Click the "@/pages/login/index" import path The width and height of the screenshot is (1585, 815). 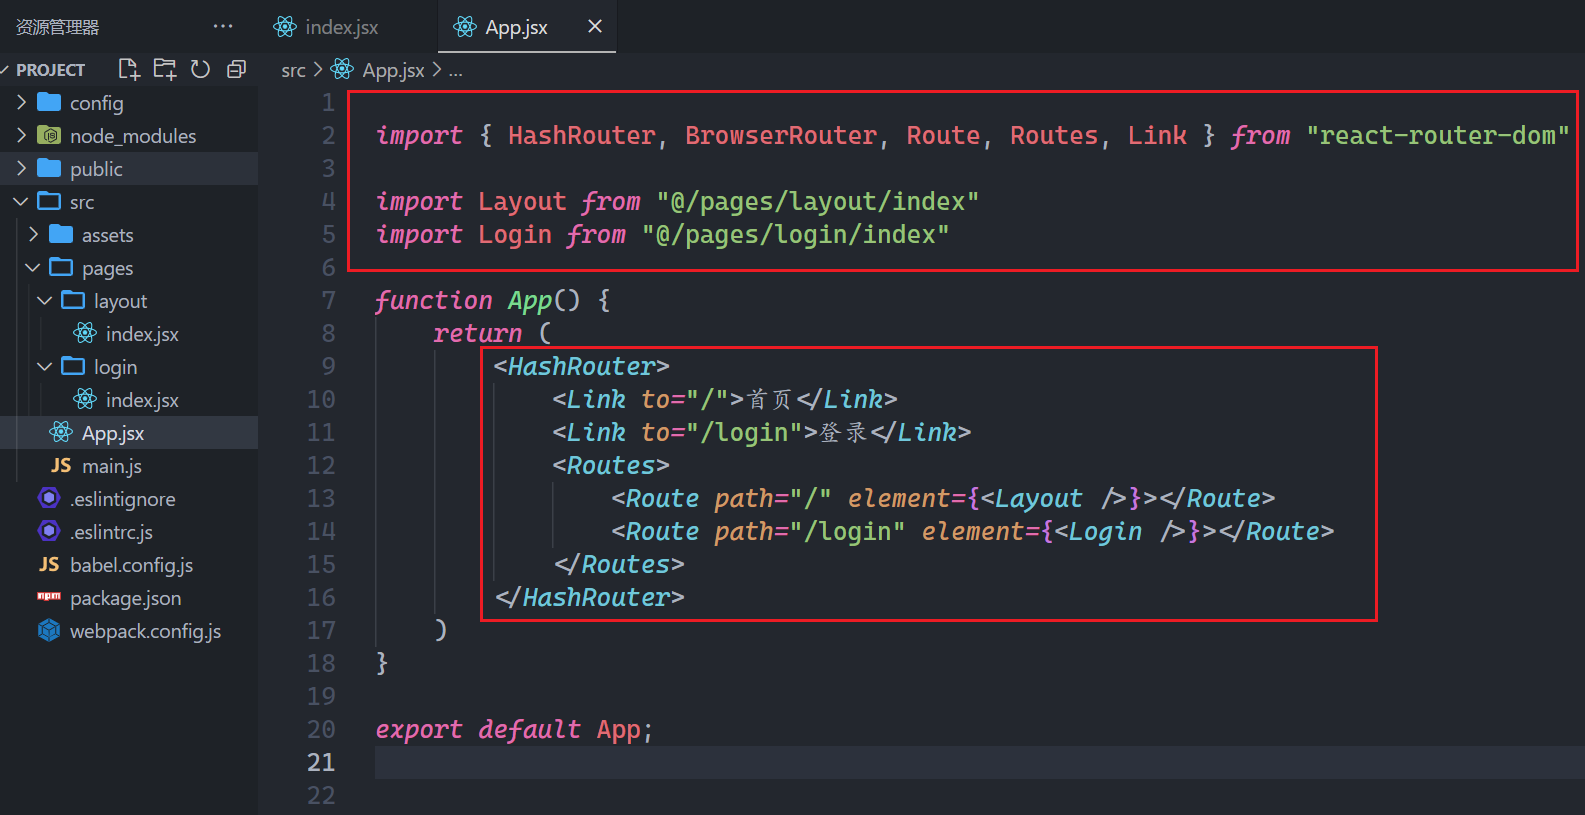[x=795, y=235]
